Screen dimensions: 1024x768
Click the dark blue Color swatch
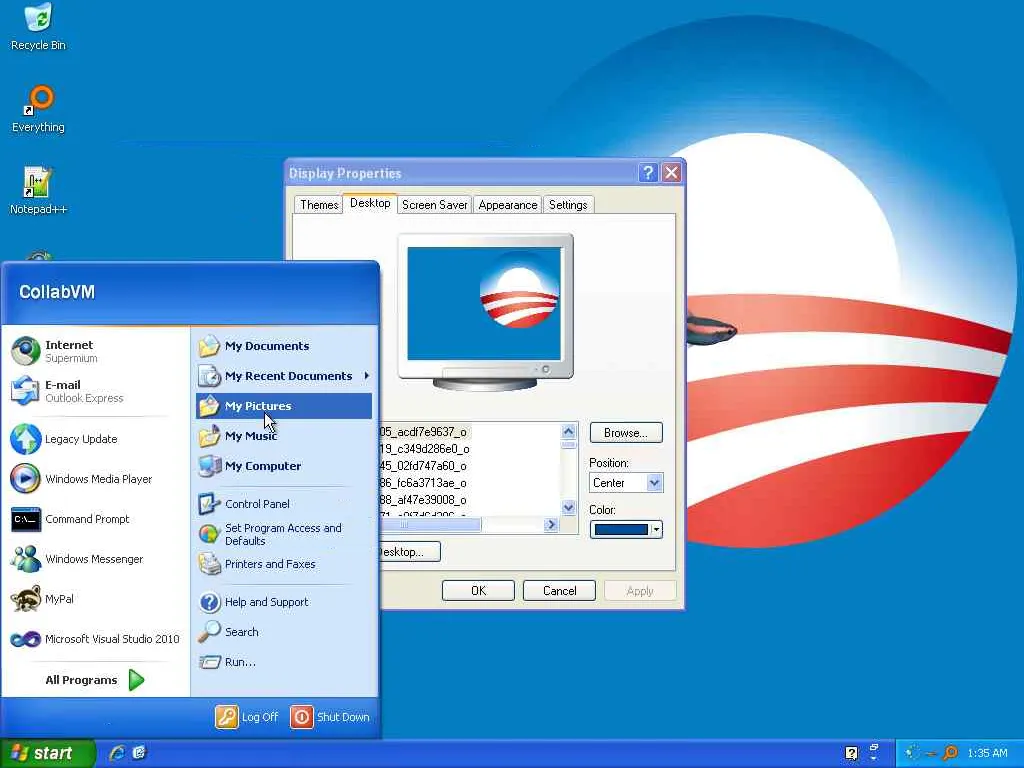(x=620, y=530)
